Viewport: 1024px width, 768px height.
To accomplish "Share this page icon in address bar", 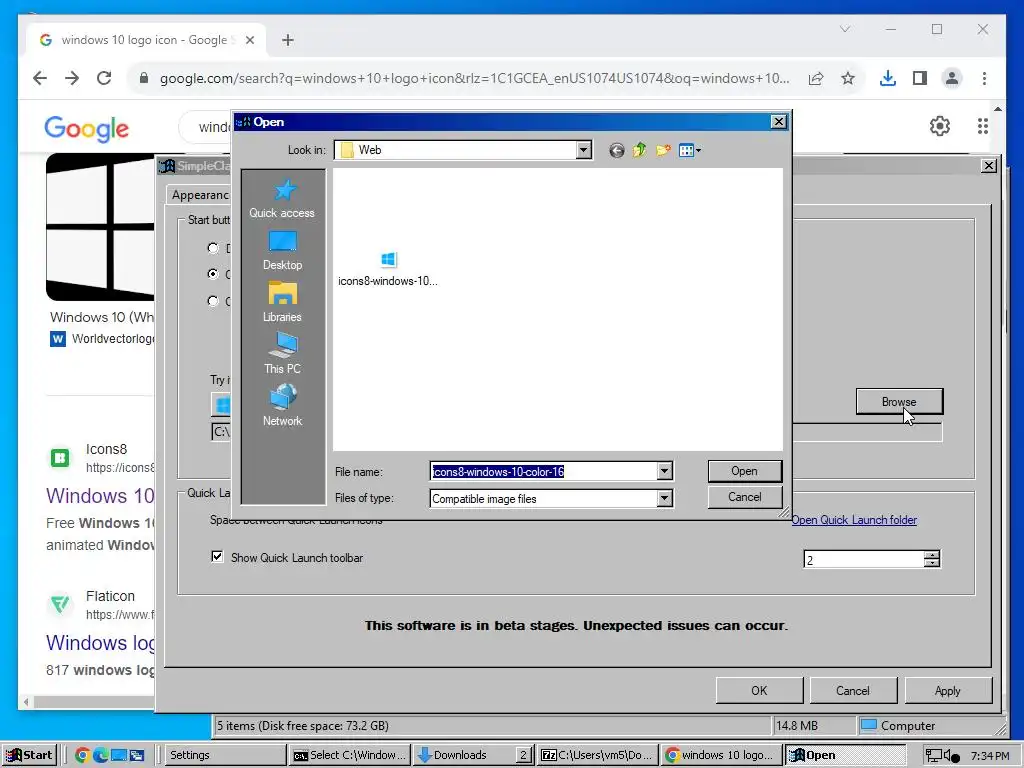I will (x=816, y=78).
